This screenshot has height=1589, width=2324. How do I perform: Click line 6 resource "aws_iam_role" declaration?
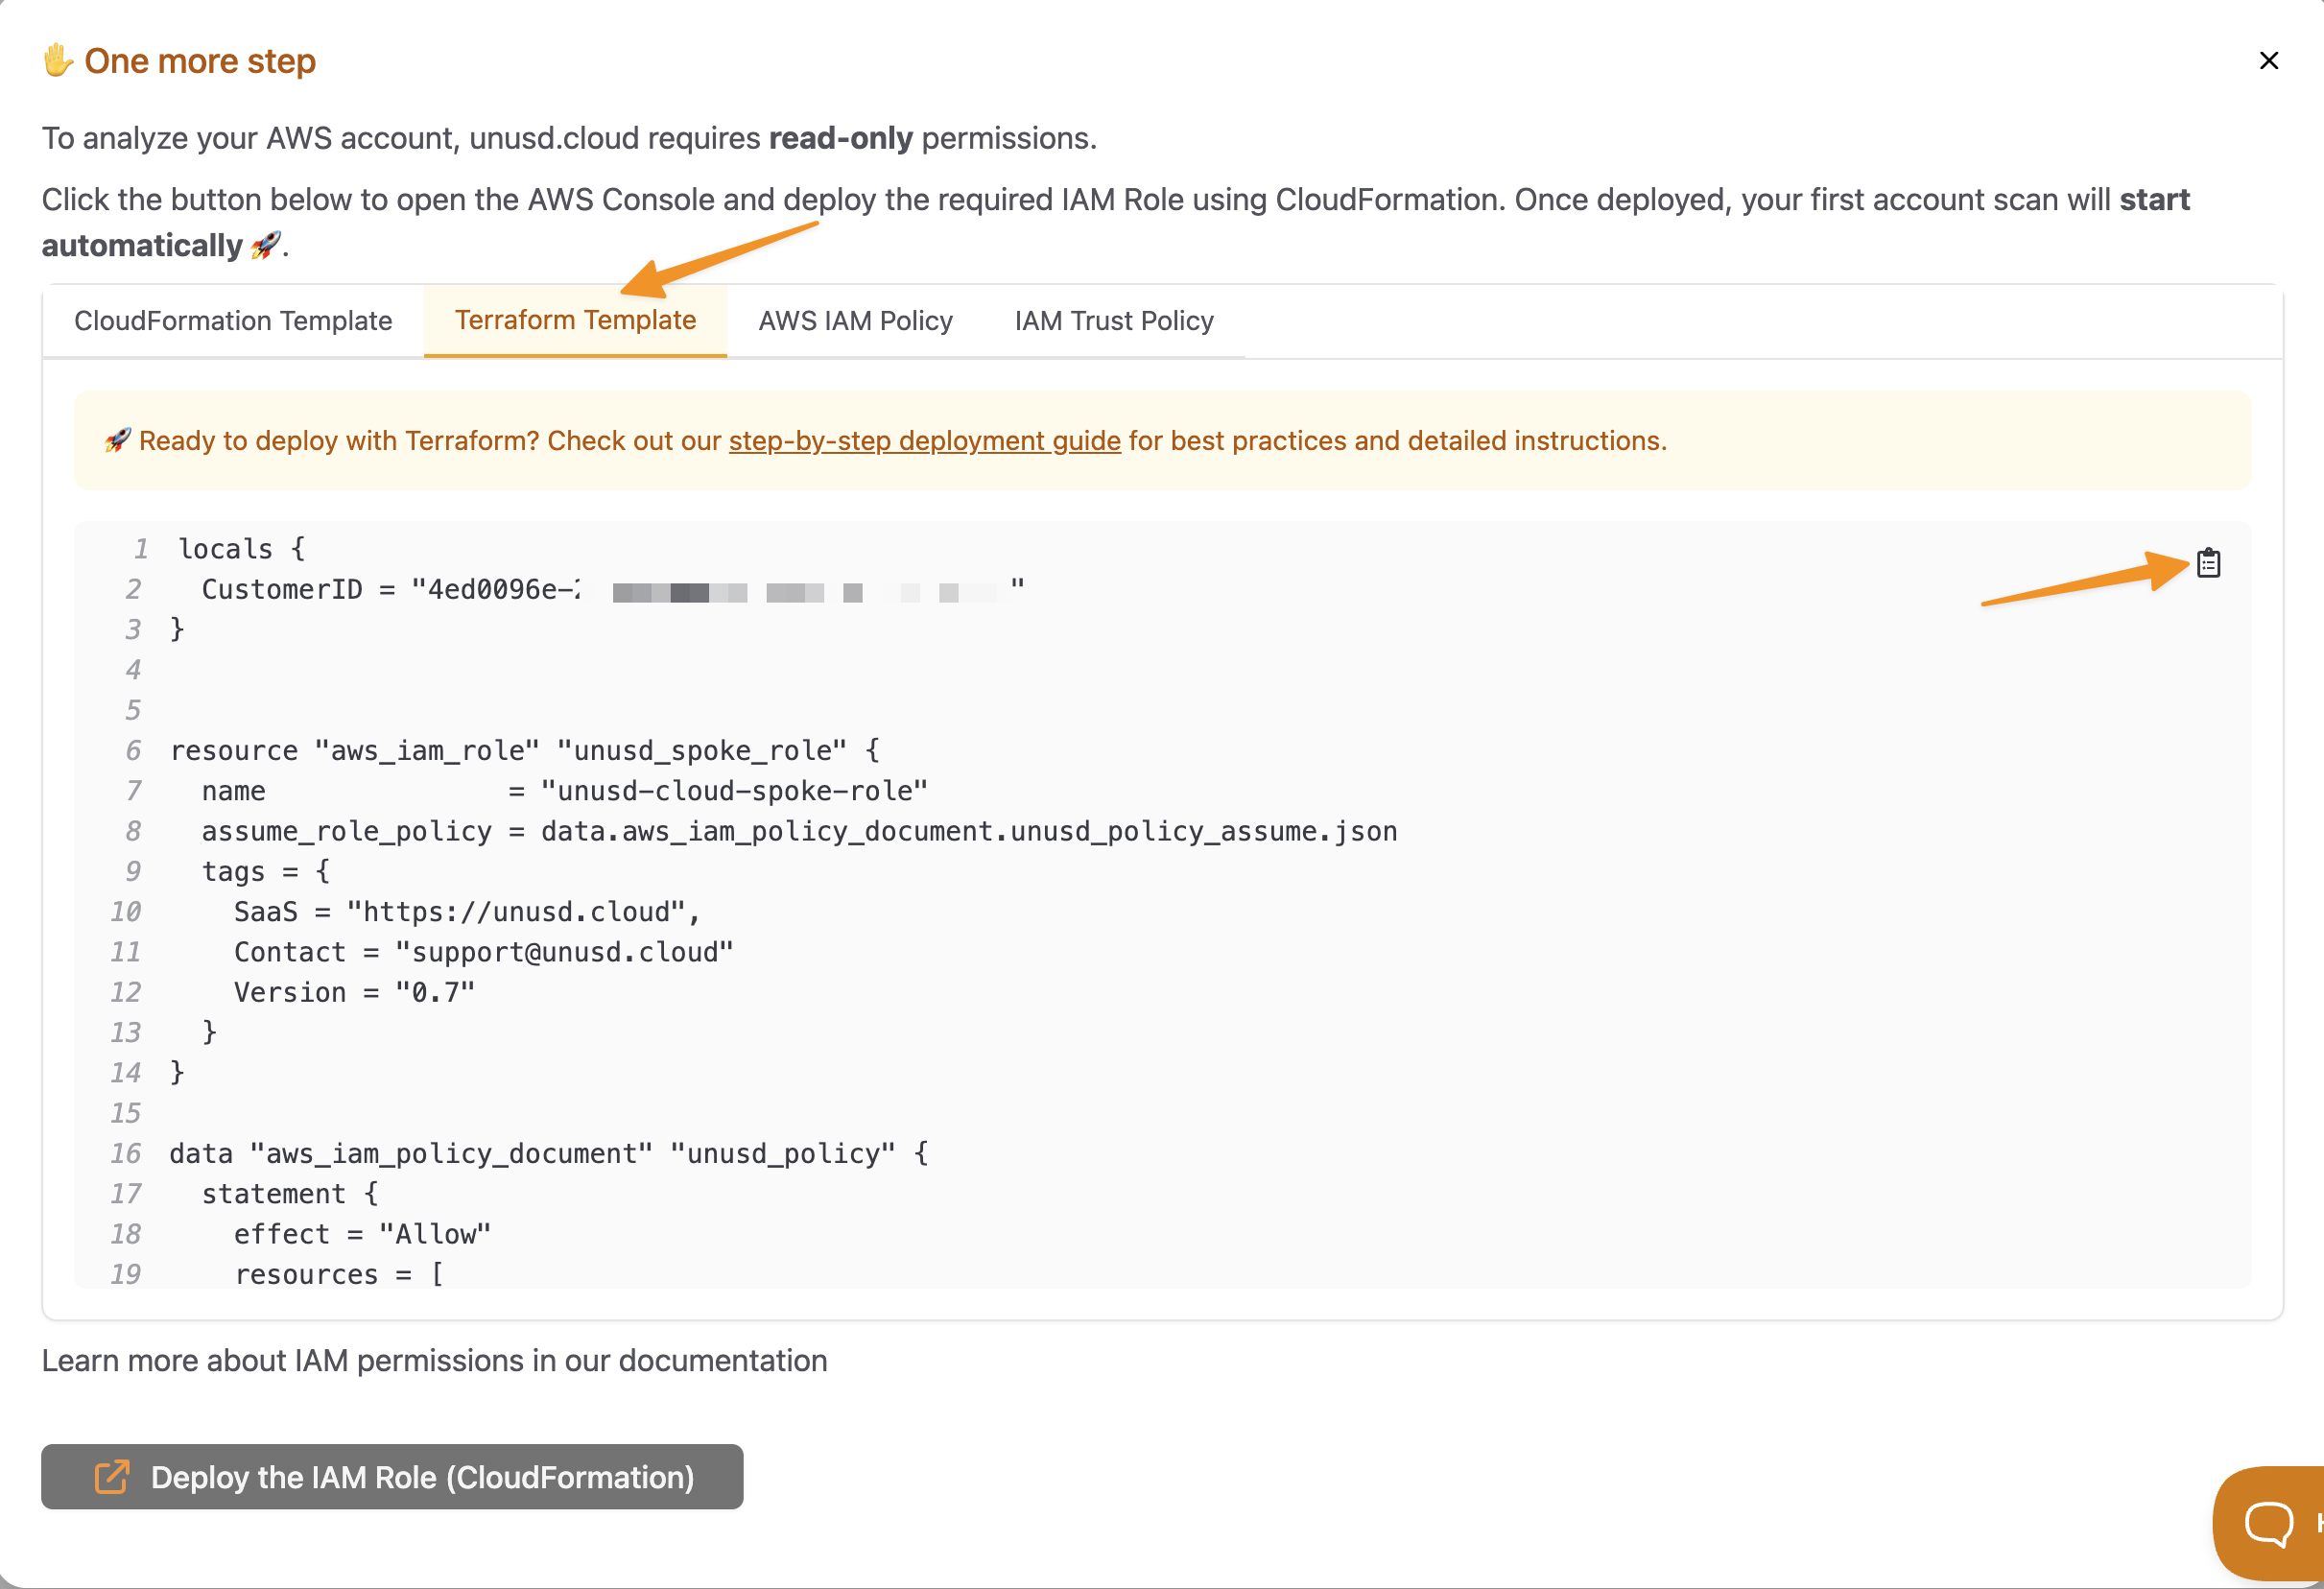(525, 751)
